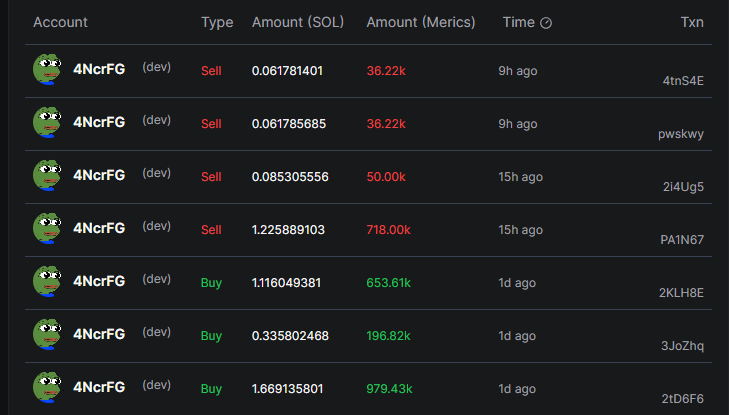
Task: Click the Amount (SOL) column header
Action: point(298,22)
